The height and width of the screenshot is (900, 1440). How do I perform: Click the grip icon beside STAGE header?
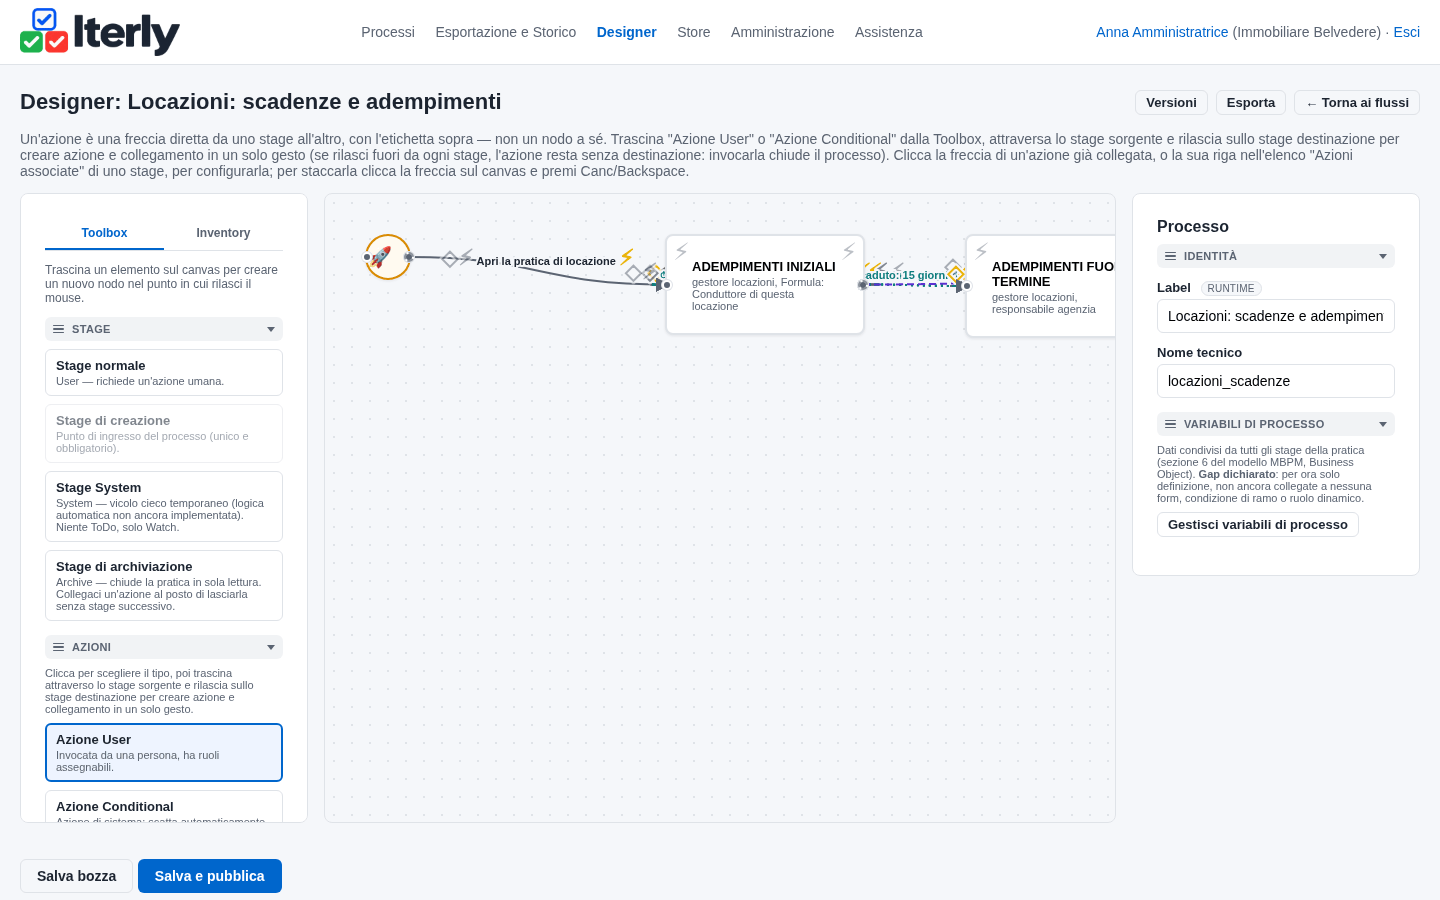coord(59,329)
